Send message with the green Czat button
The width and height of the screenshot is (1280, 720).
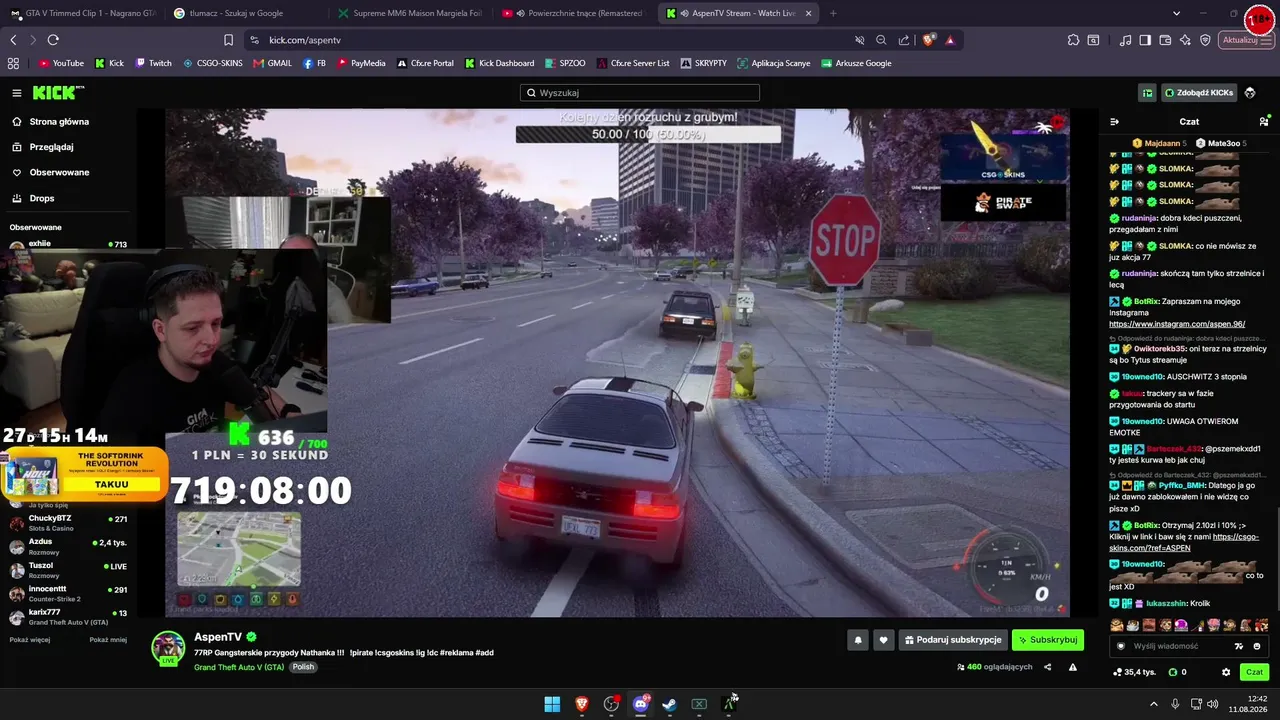click(x=1254, y=672)
